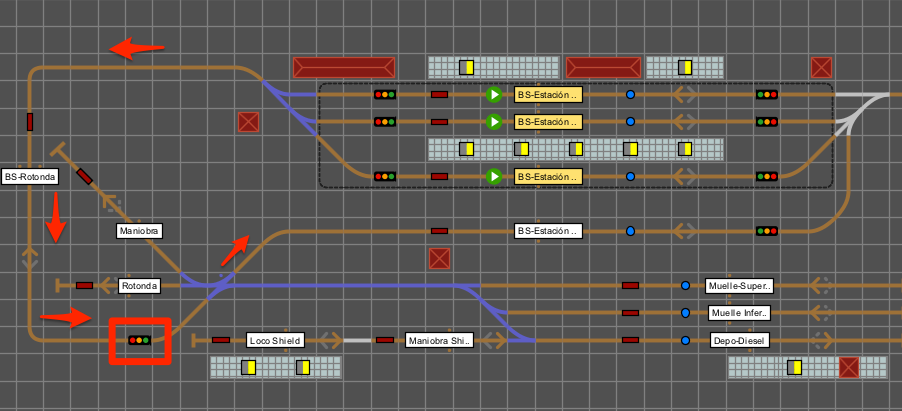Select the Loco Shield block label
Viewport: 902px width, 411px height.
(275, 340)
